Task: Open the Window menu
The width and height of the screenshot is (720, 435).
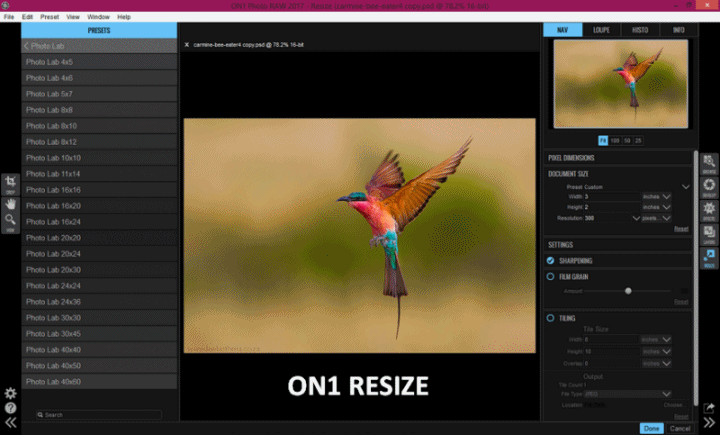Action: point(98,17)
